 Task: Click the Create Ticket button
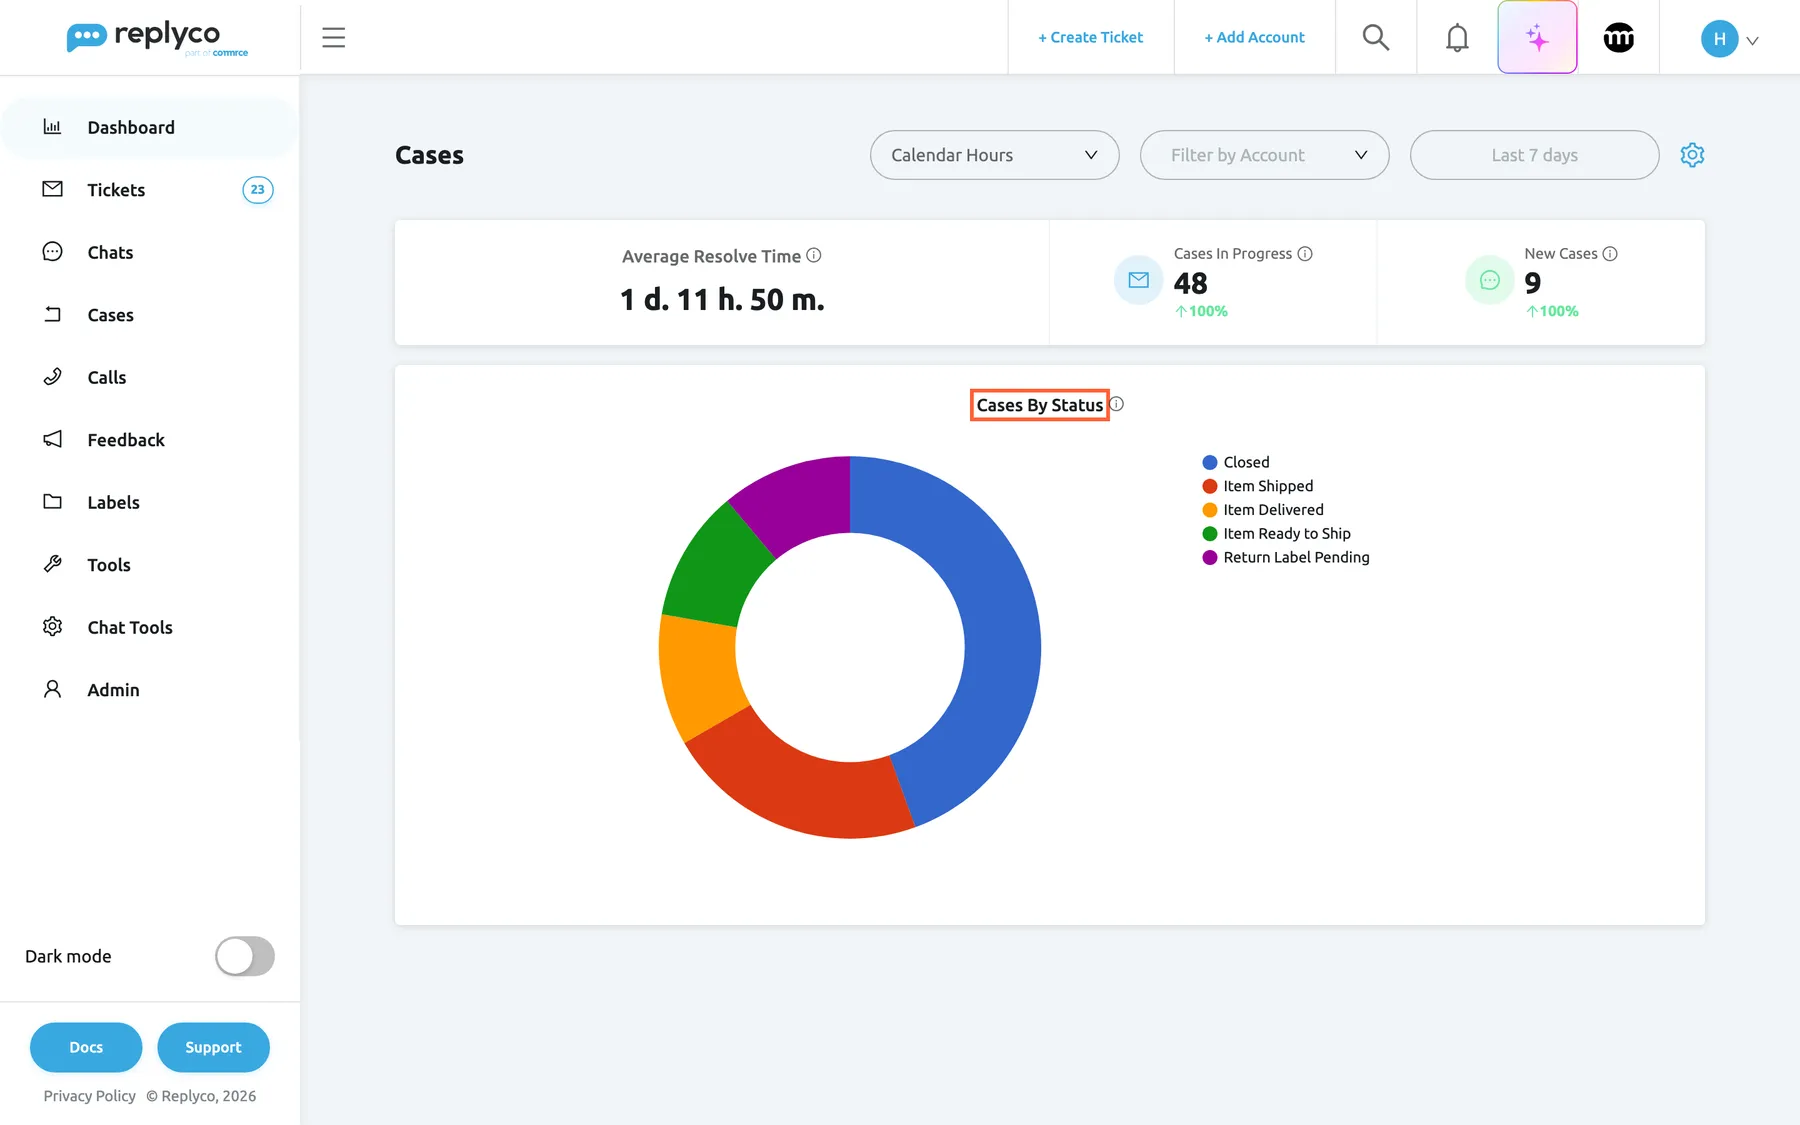coord(1090,37)
